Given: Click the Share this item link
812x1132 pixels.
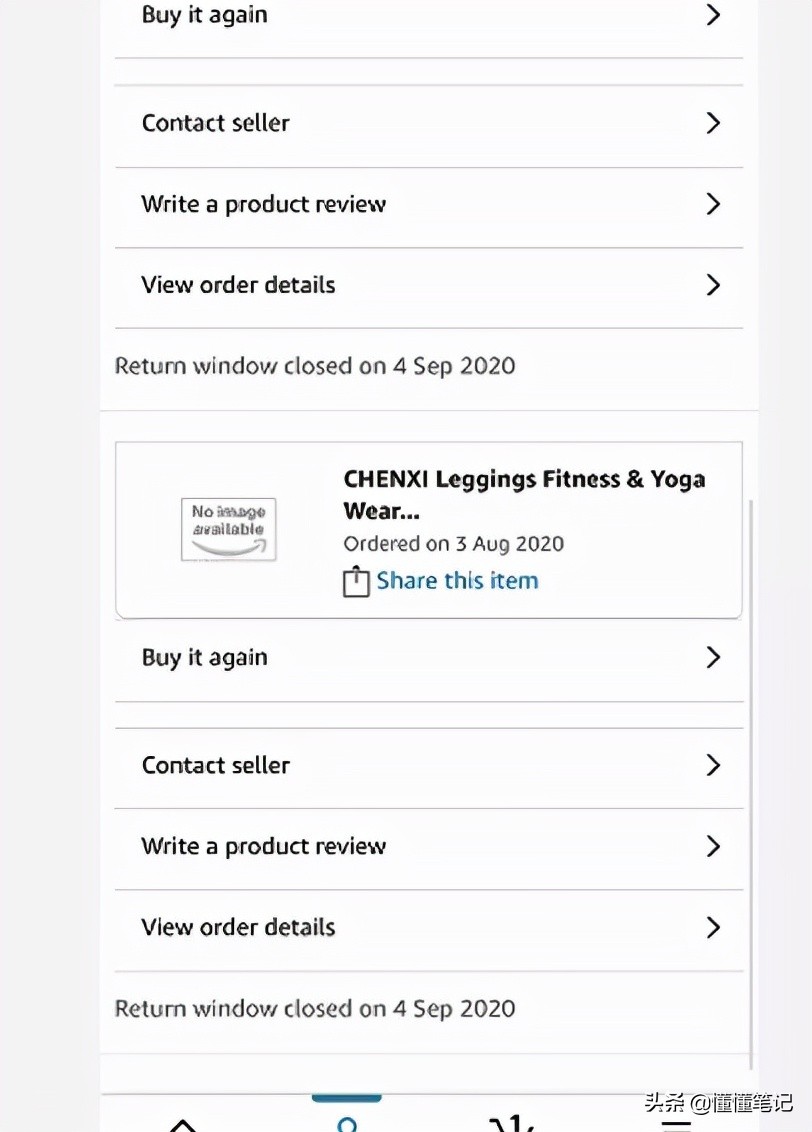Looking at the screenshot, I should click(457, 581).
